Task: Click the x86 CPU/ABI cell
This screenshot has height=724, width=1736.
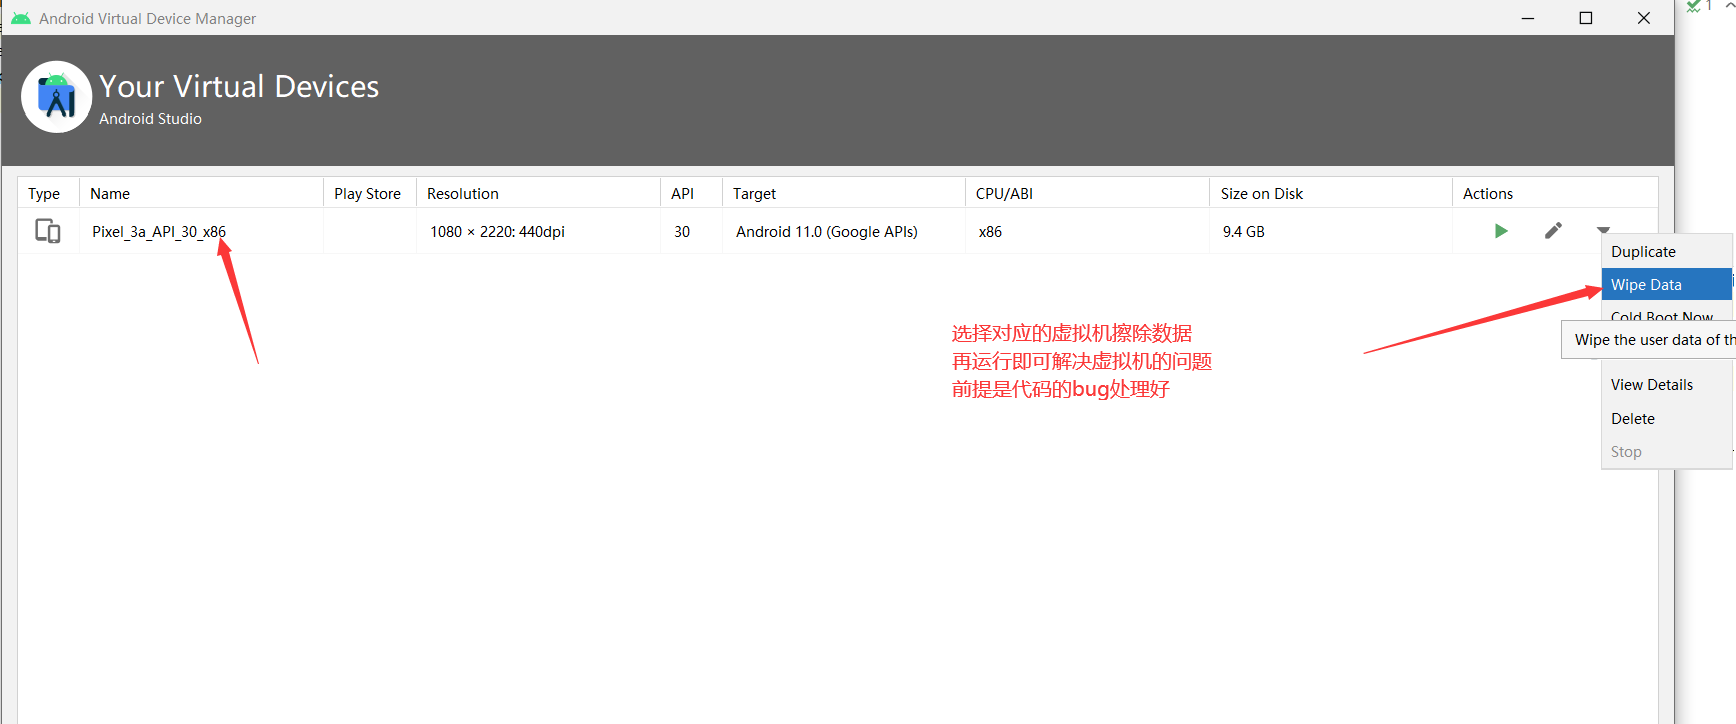Action: pos(990,232)
